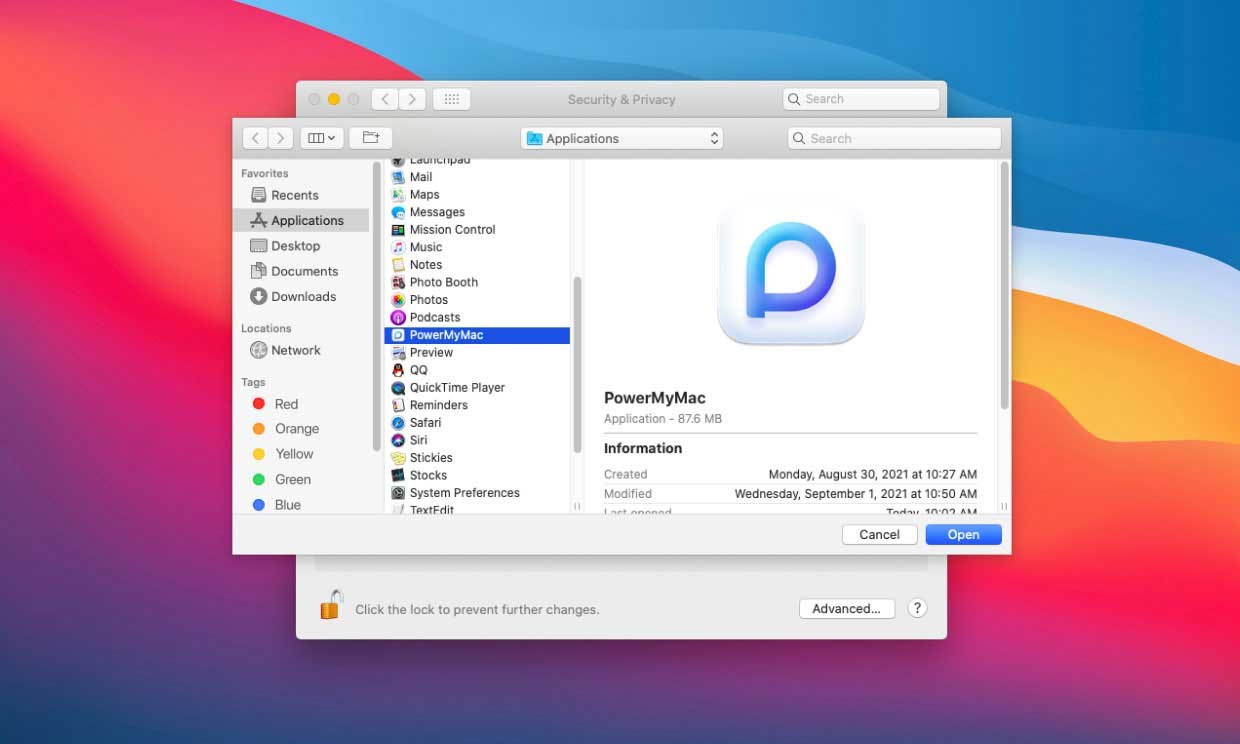Navigate back in Security & Privacy window

pyautogui.click(x=385, y=99)
